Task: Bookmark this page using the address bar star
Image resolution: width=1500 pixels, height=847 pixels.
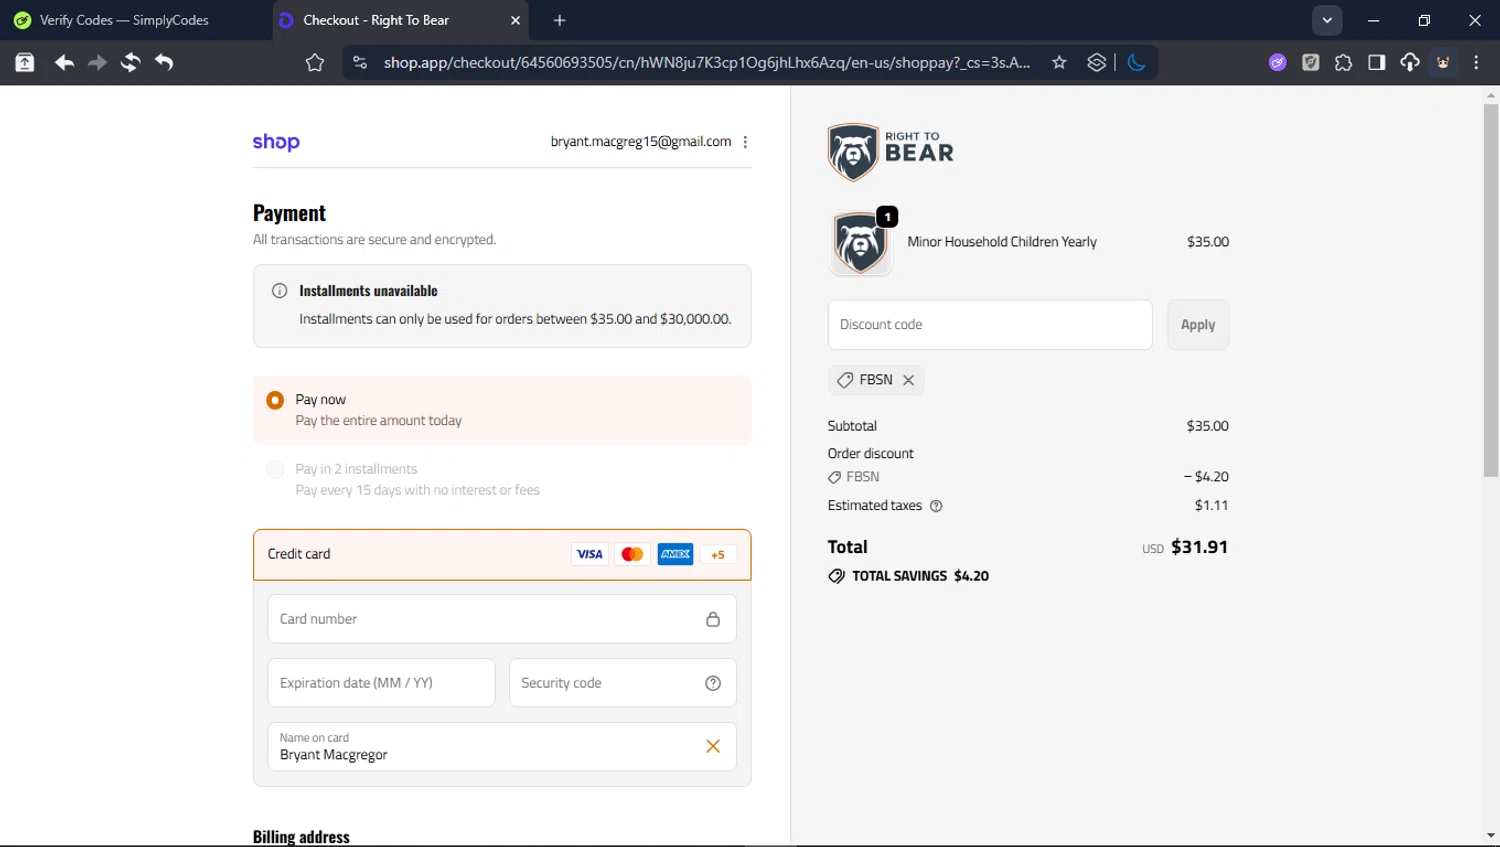Action: (x=1059, y=63)
